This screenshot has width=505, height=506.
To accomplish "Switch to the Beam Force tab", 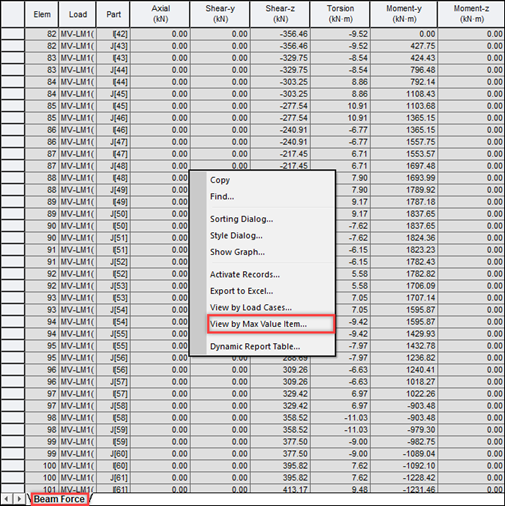I will click(x=59, y=499).
